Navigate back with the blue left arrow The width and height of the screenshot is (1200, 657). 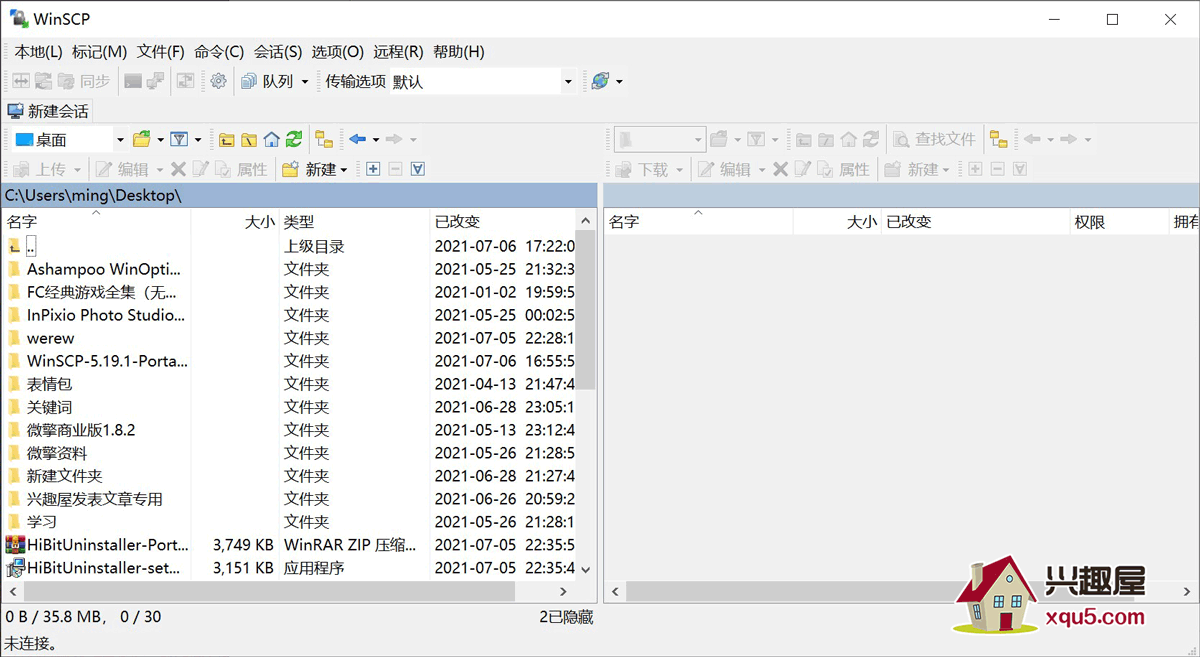pos(357,140)
